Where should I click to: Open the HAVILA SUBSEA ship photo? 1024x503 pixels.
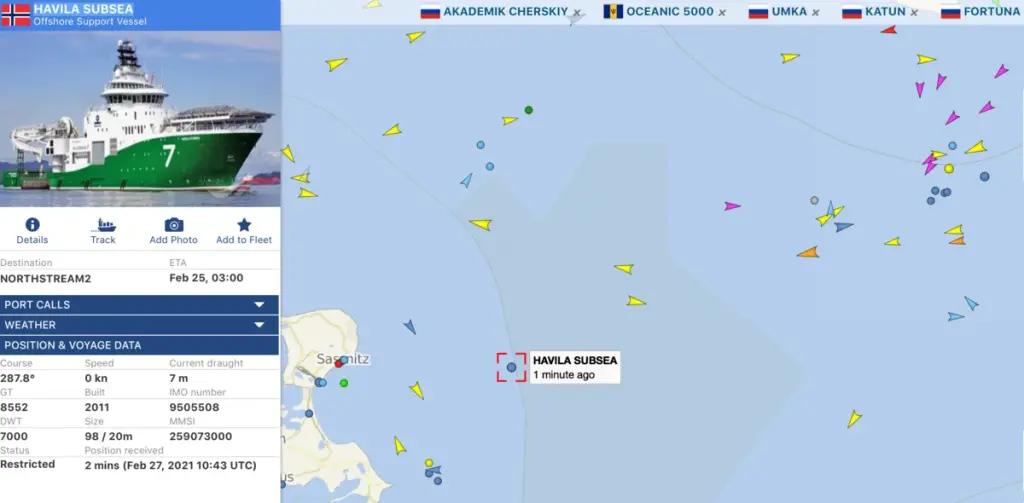pos(140,118)
